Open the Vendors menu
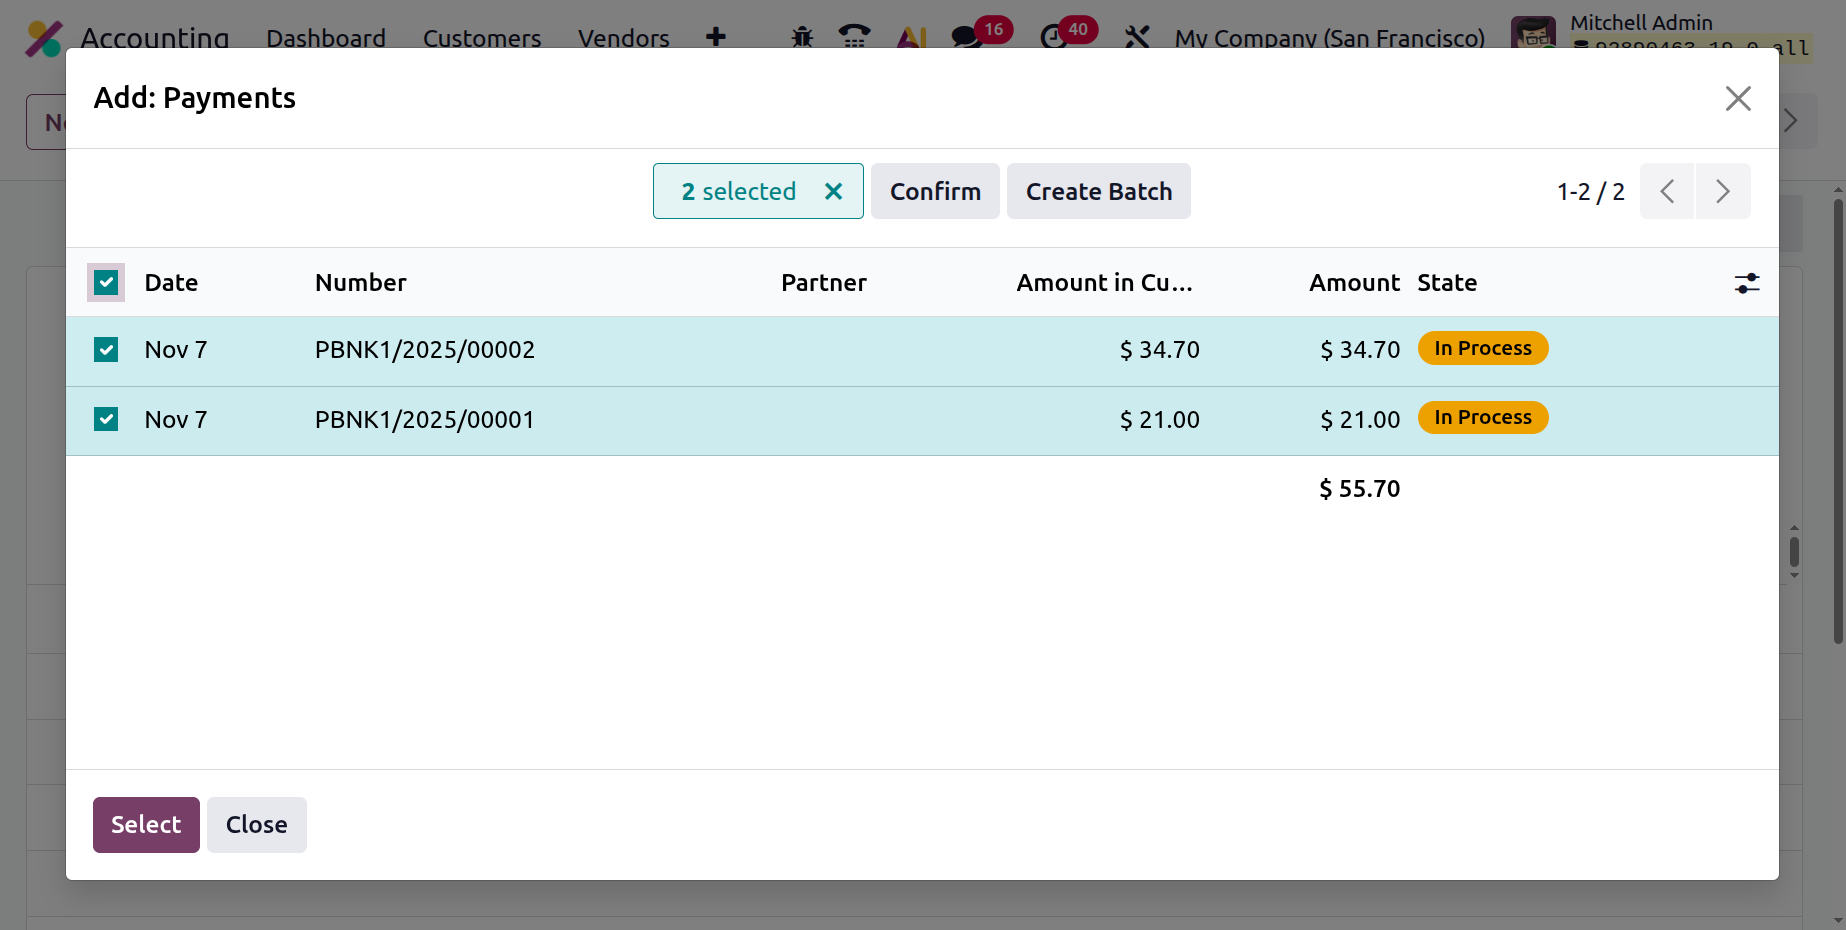Viewport: 1846px width, 930px height. pyautogui.click(x=623, y=38)
